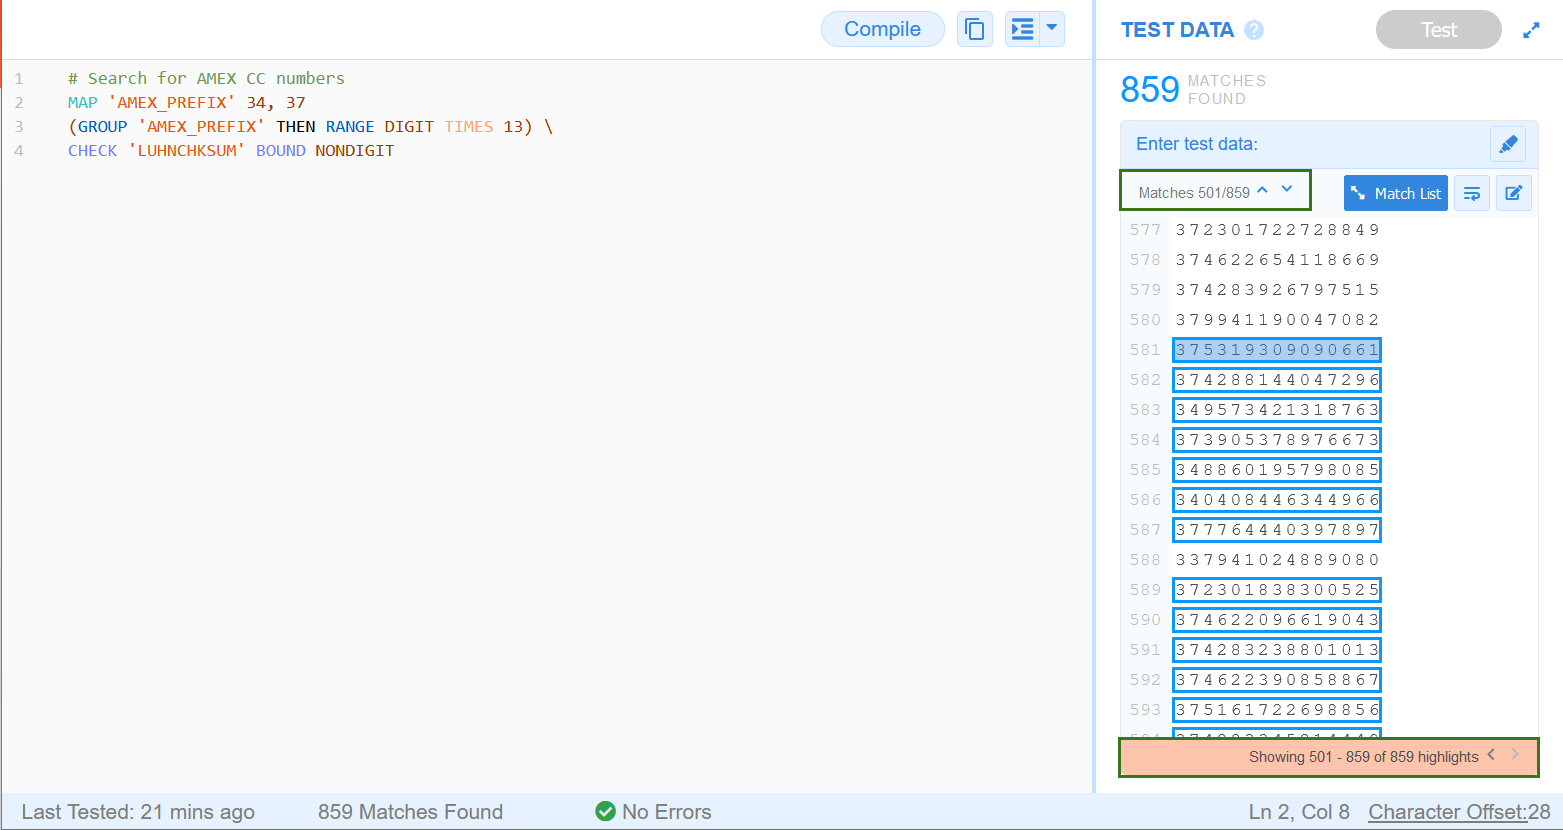Click unmatched number 374283926797515

(1277, 290)
